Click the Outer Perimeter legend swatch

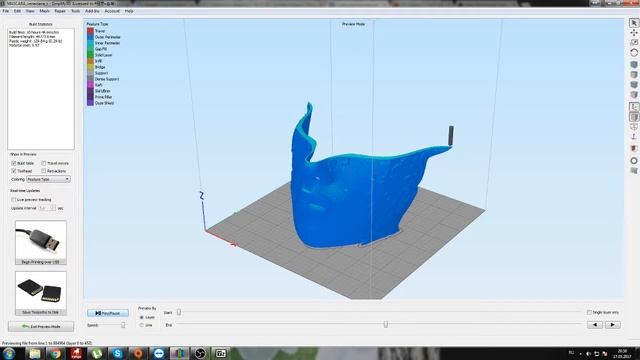pos(90,37)
